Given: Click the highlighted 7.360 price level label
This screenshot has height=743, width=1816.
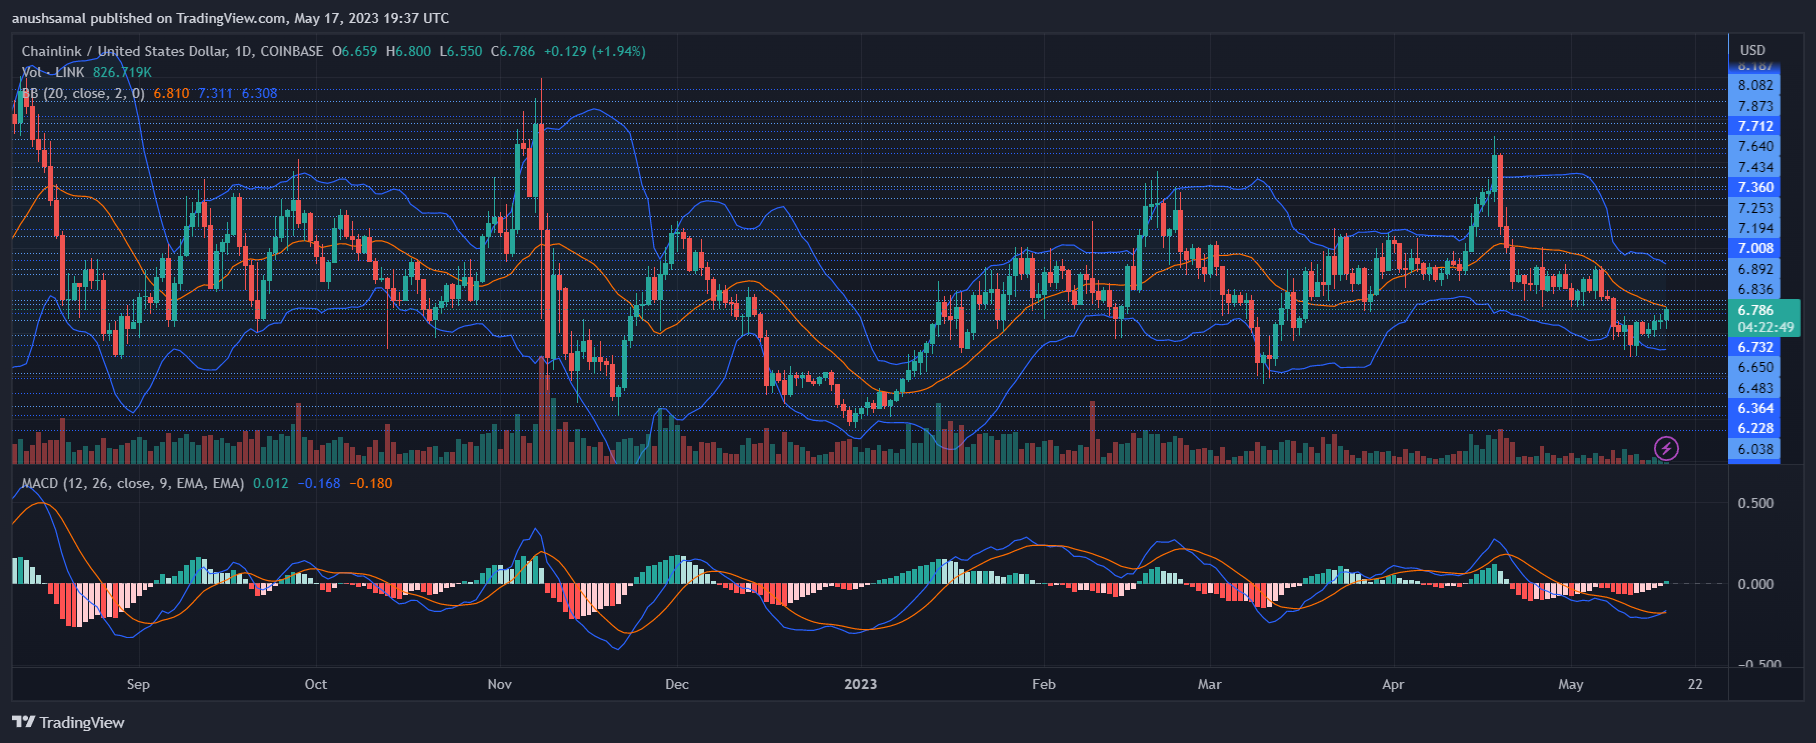Looking at the screenshot, I should point(1755,187).
